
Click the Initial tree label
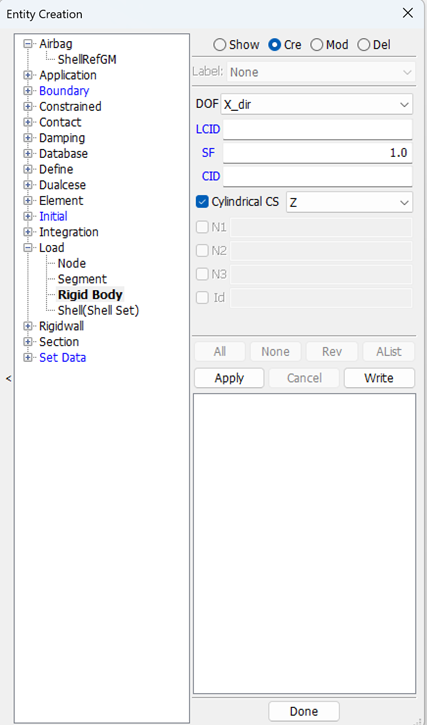[53, 216]
